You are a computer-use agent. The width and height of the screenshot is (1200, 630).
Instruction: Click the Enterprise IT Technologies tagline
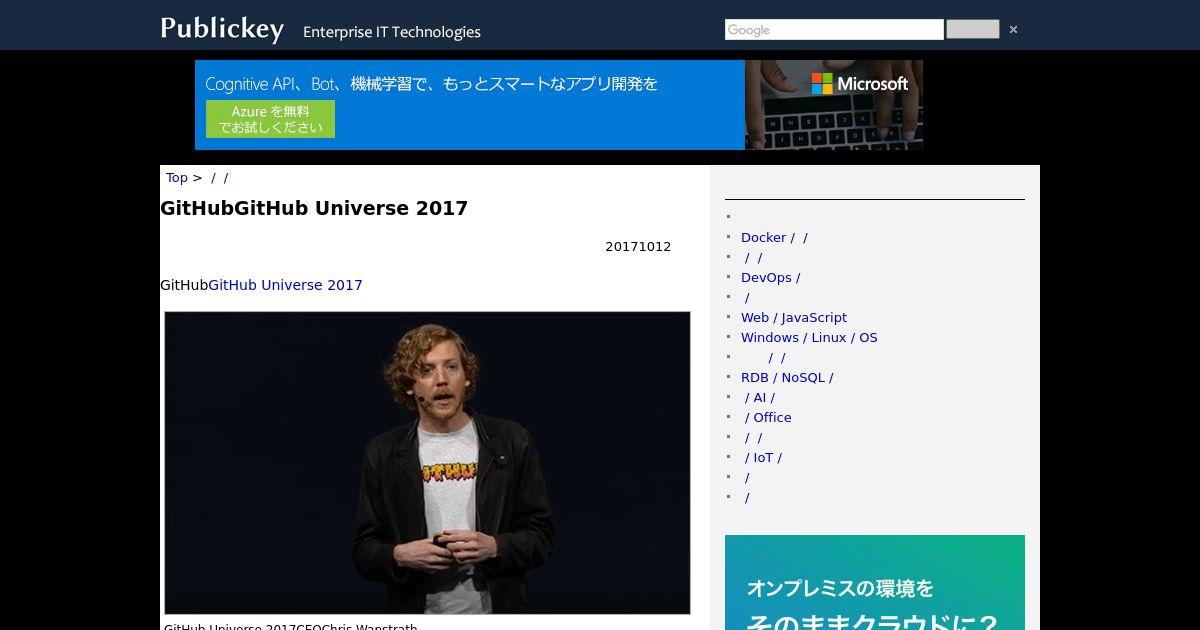(392, 32)
